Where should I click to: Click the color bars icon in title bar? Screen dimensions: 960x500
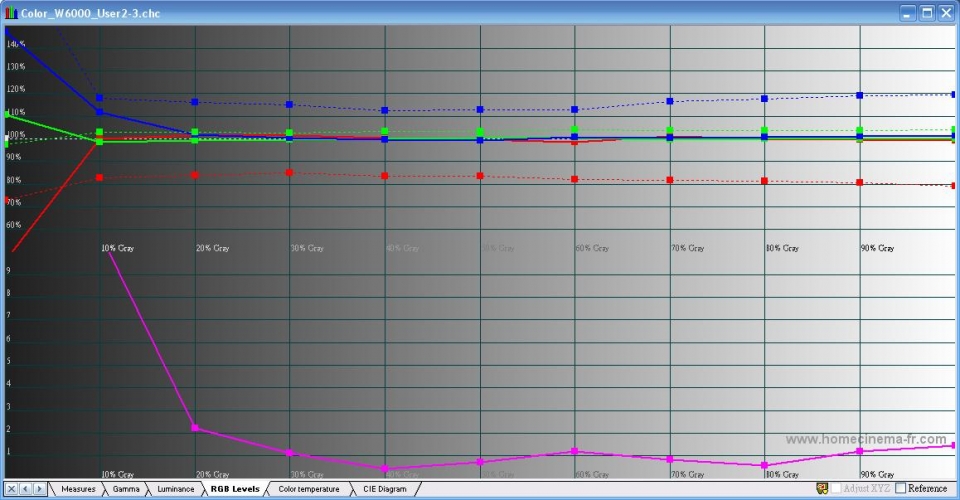click(x=11, y=13)
